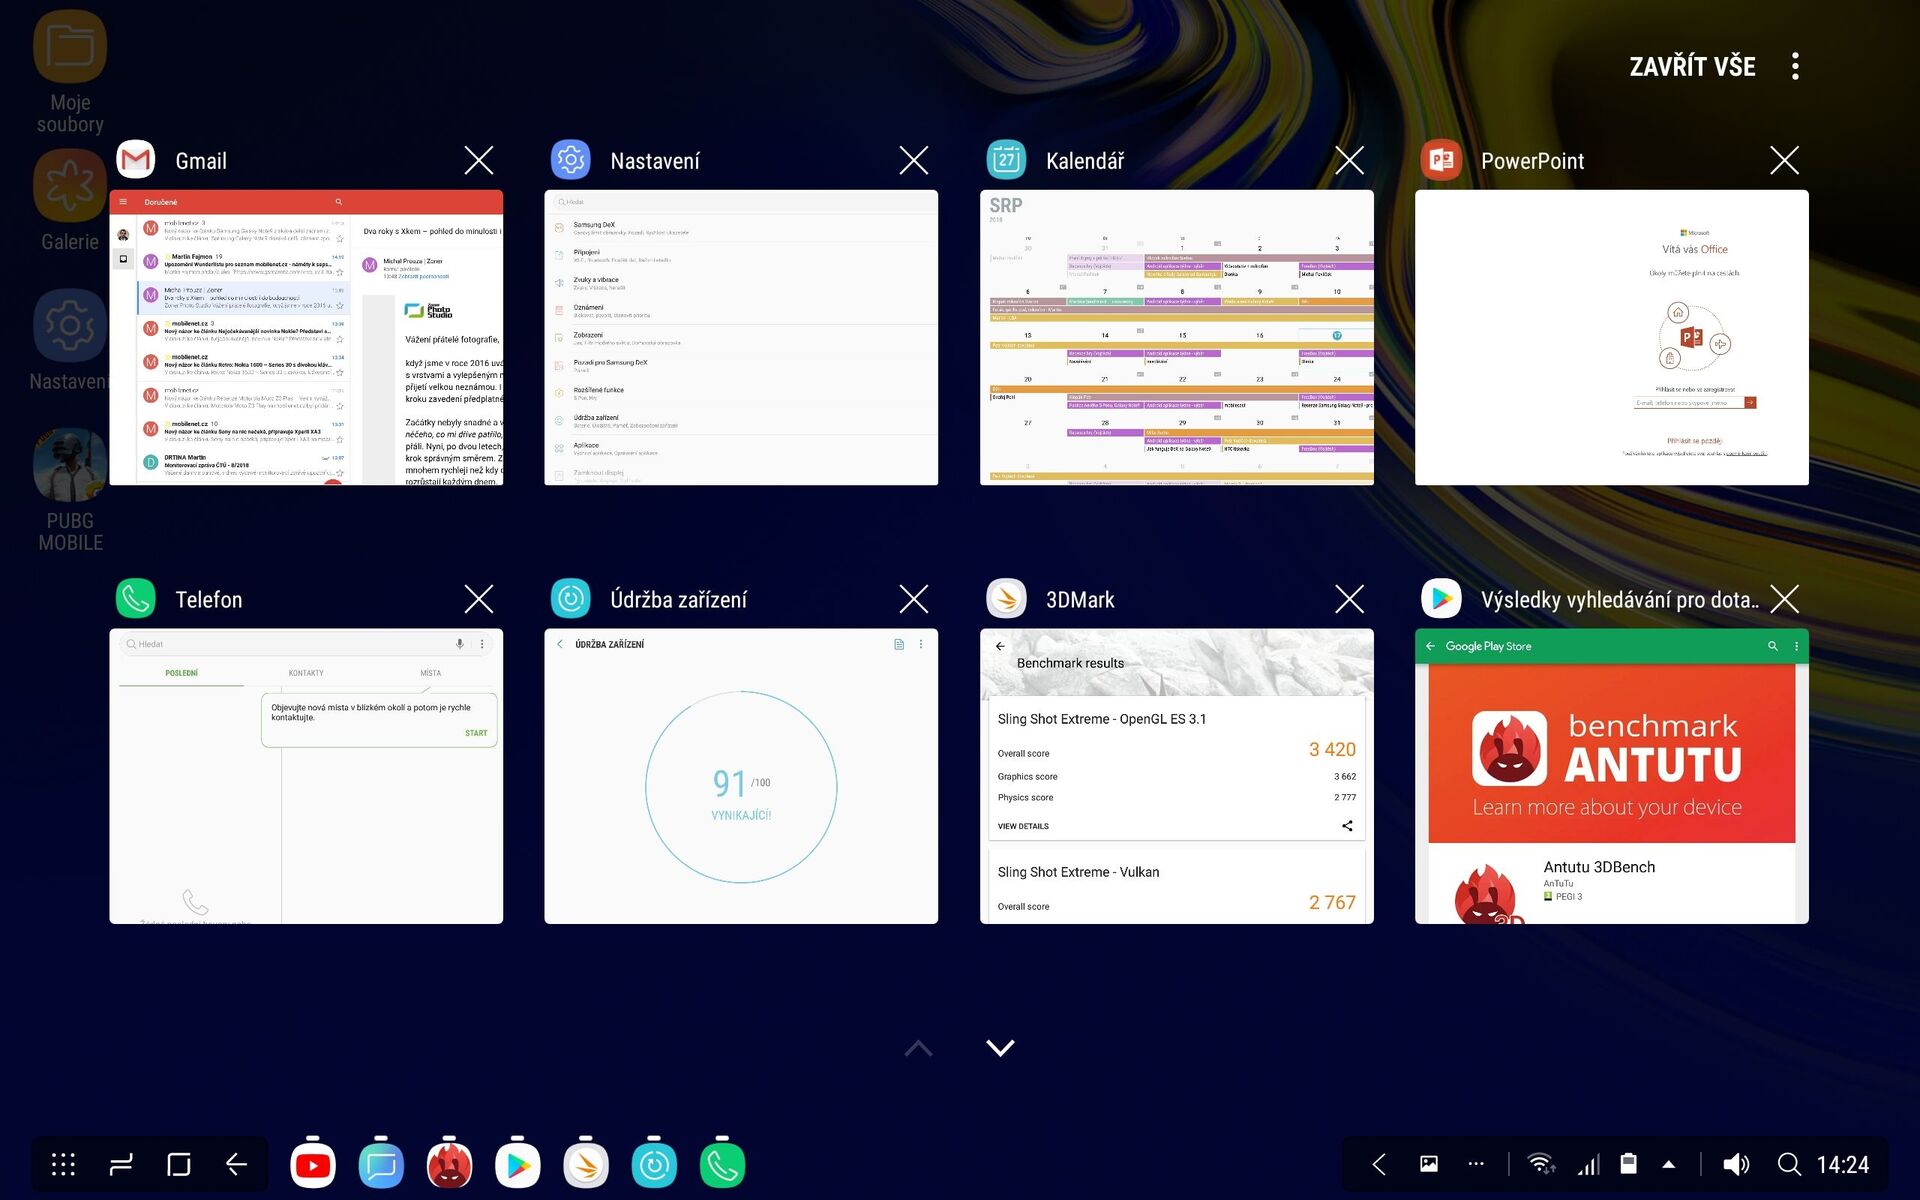The height and width of the screenshot is (1200, 1920).
Task: Click the down arrow to show more recent apps
Action: pos(1000,1047)
